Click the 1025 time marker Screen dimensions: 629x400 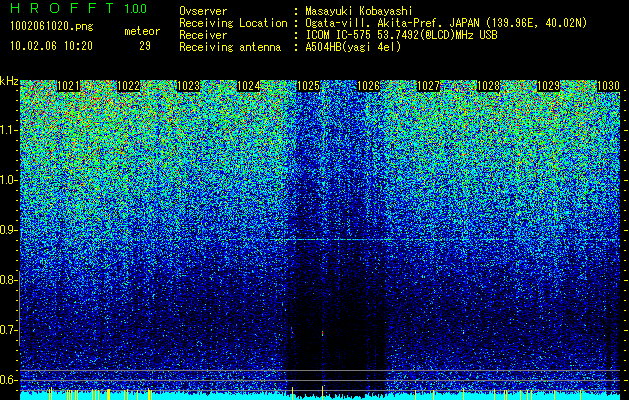click(x=308, y=86)
